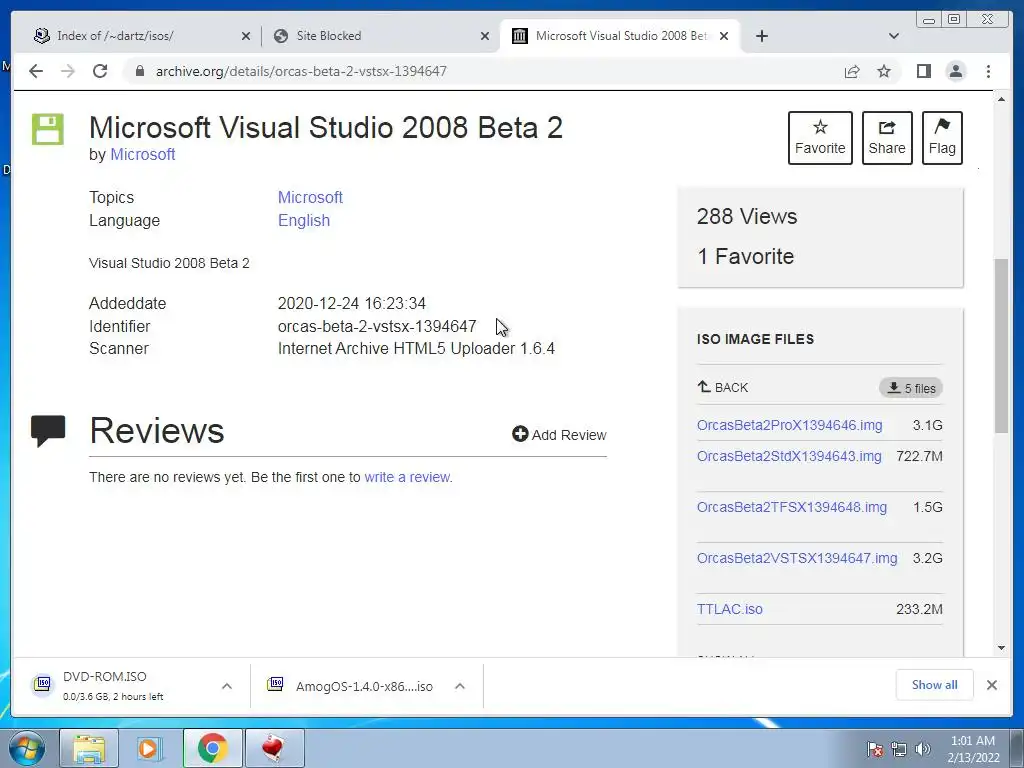
Task: Click the Flag button
Action: [942, 138]
